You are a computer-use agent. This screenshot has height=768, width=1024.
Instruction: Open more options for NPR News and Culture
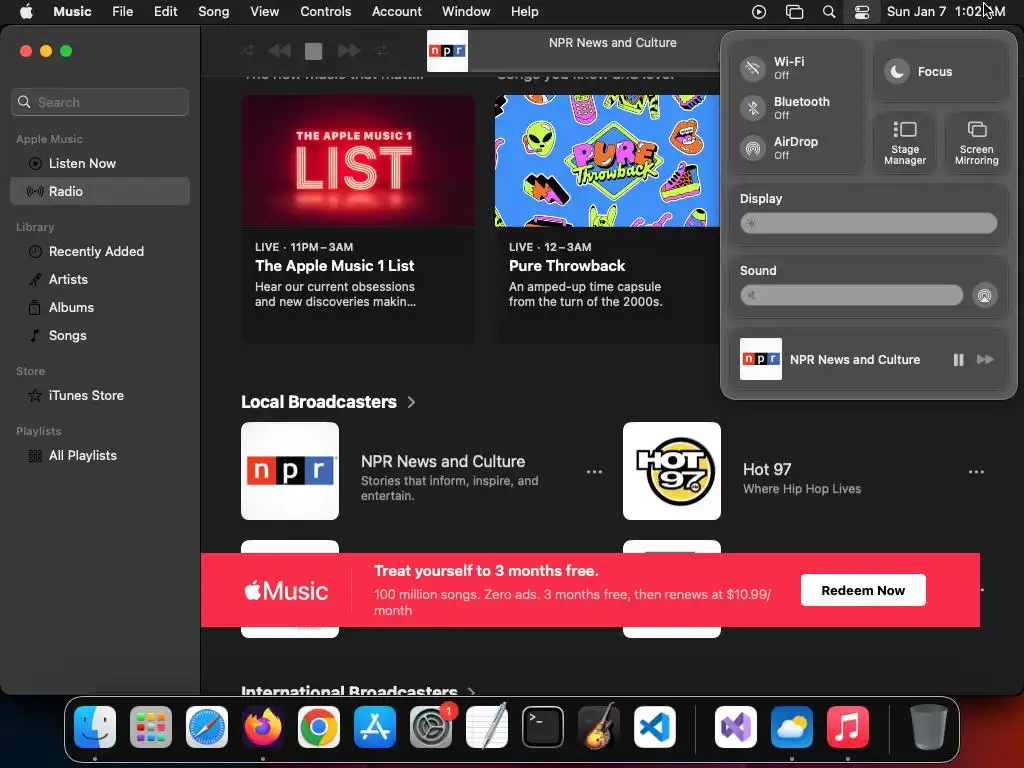pos(594,472)
